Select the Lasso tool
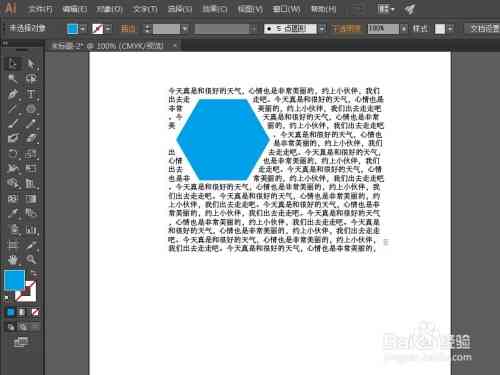 31,79
